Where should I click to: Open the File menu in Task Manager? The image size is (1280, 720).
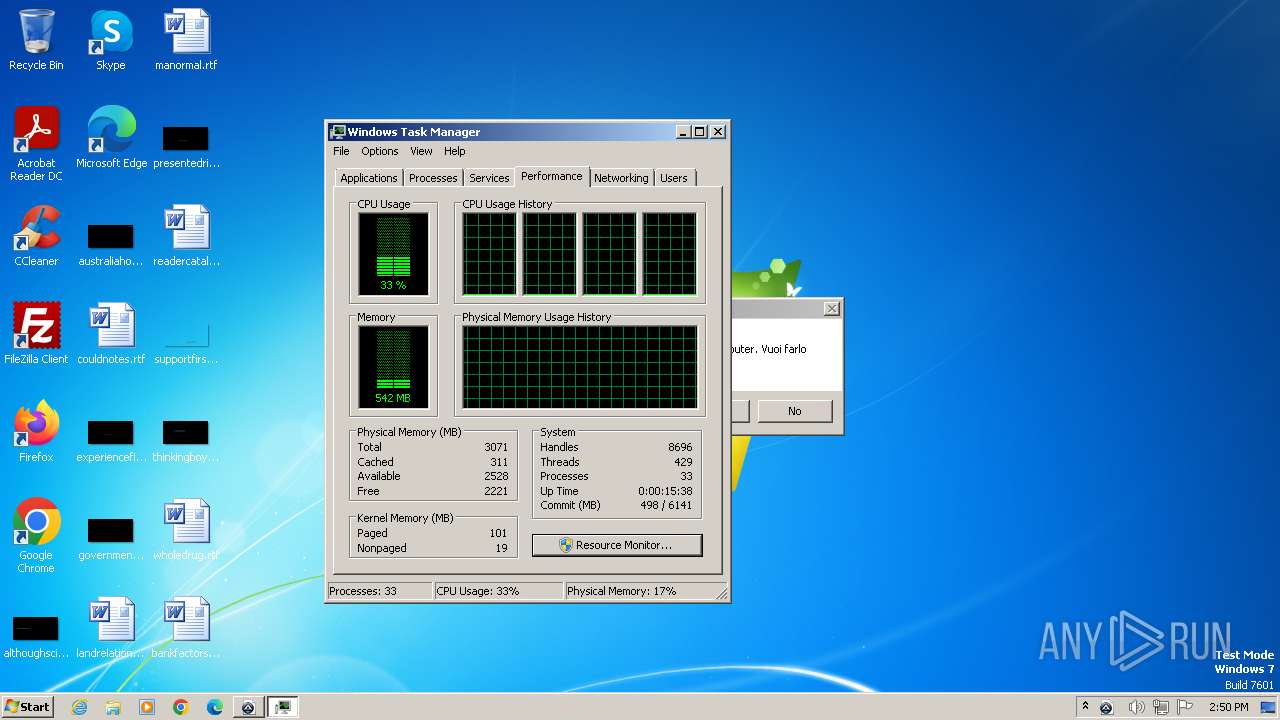coord(341,151)
